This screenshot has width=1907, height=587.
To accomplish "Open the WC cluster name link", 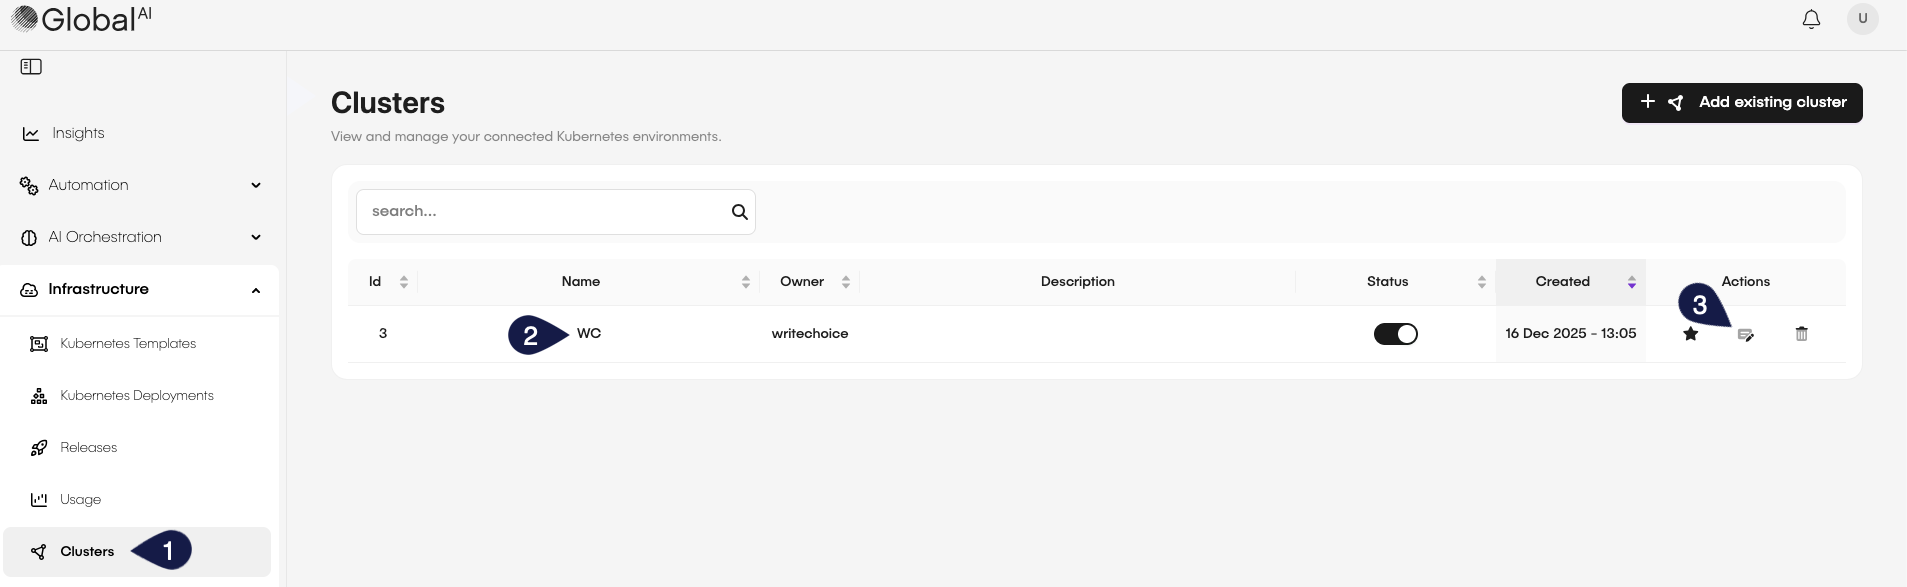I will (x=589, y=334).
